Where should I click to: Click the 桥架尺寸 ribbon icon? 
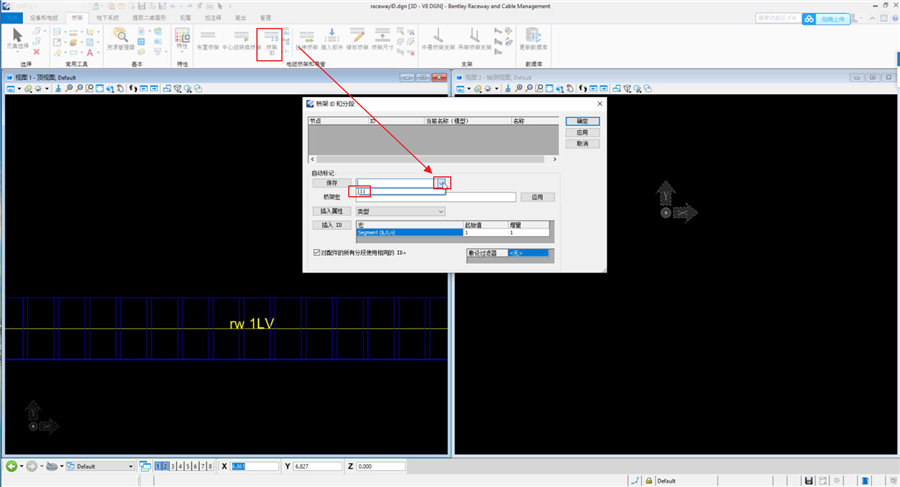(382, 38)
